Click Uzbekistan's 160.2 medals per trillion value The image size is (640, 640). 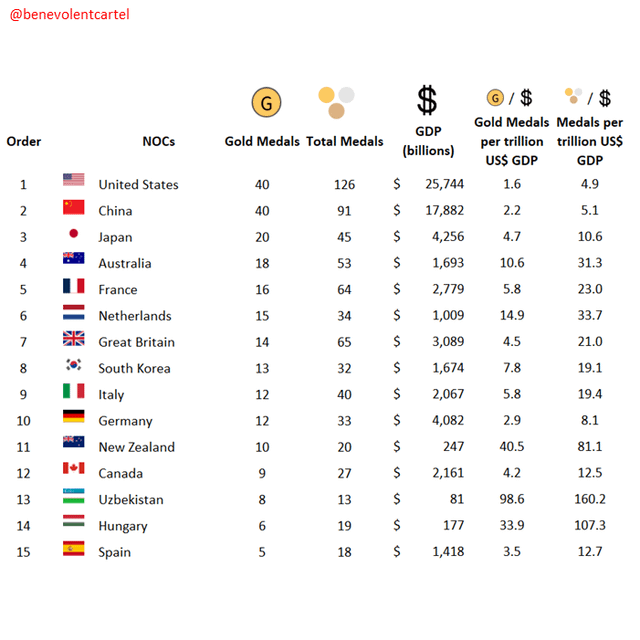pyautogui.click(x=590, y=499)
